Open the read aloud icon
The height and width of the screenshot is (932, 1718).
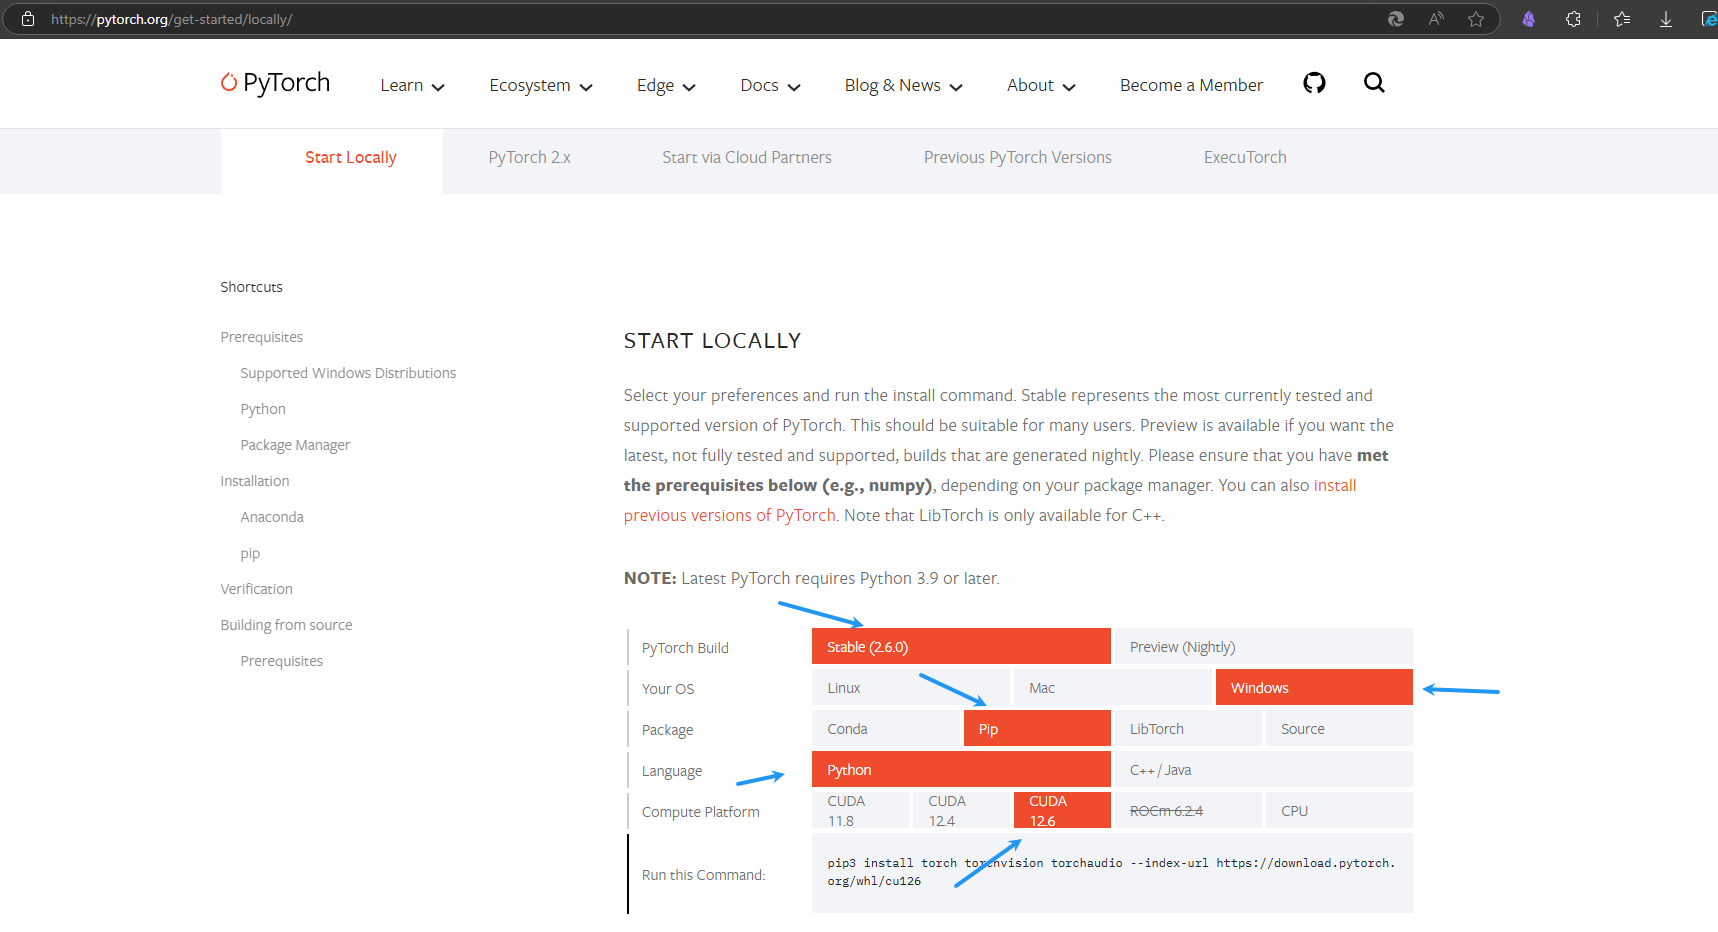tap(1436, 19)
